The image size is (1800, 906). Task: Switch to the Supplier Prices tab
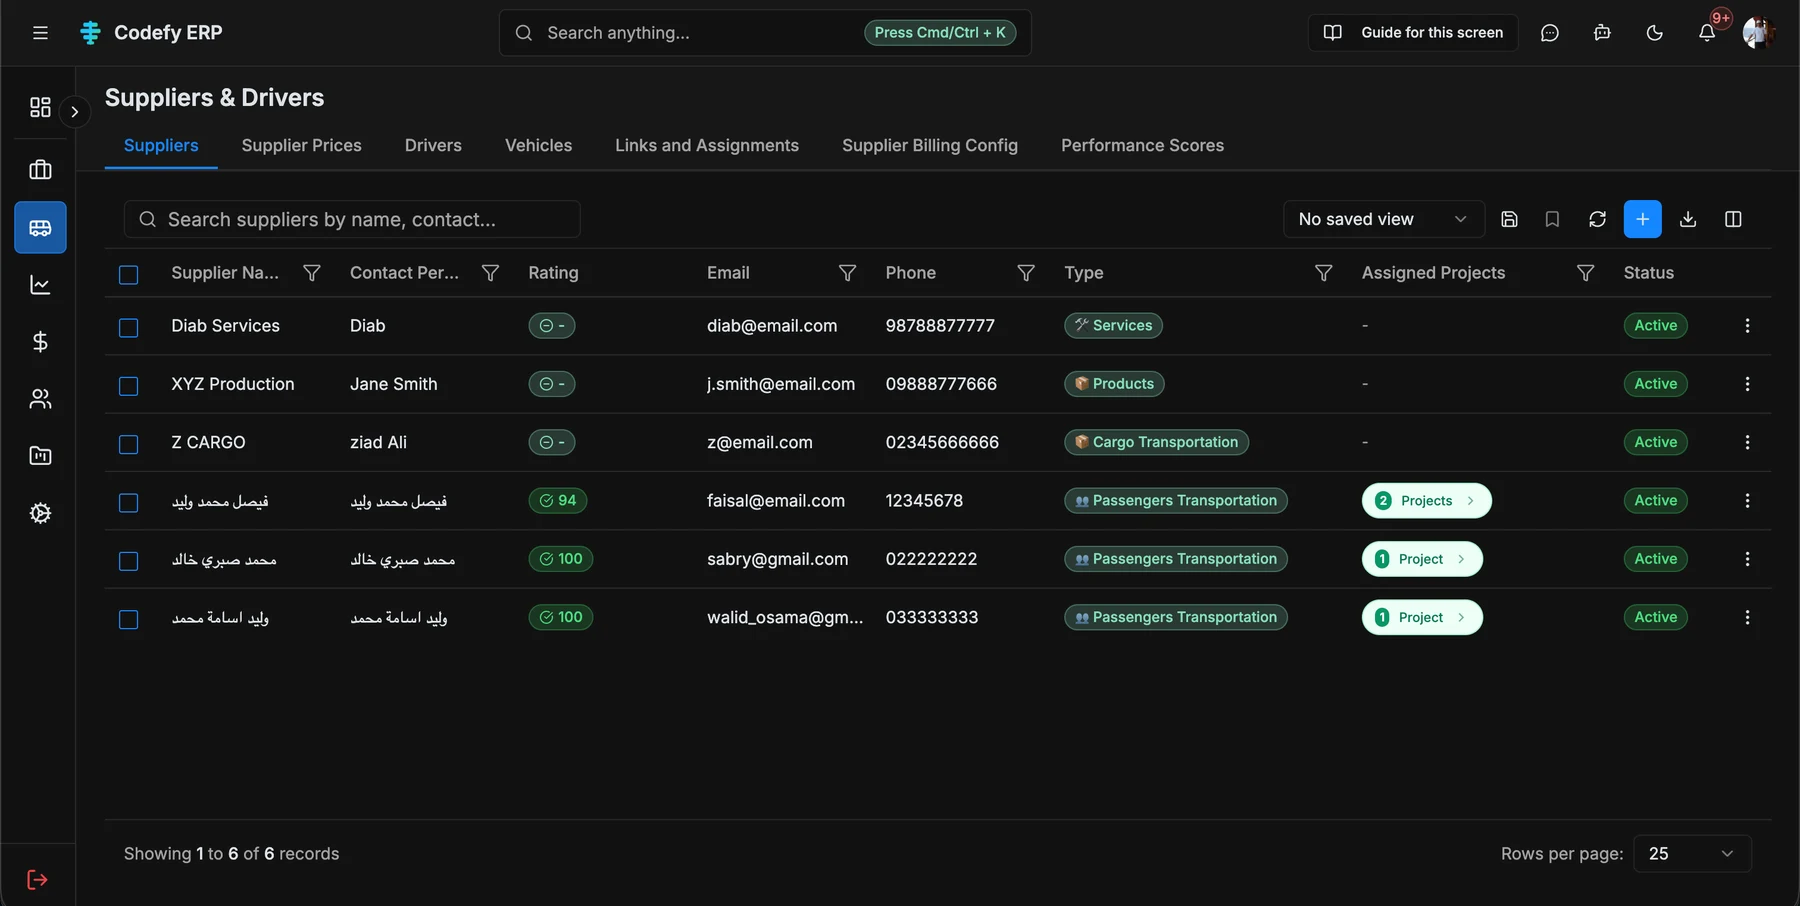click(x=302, y=145)
